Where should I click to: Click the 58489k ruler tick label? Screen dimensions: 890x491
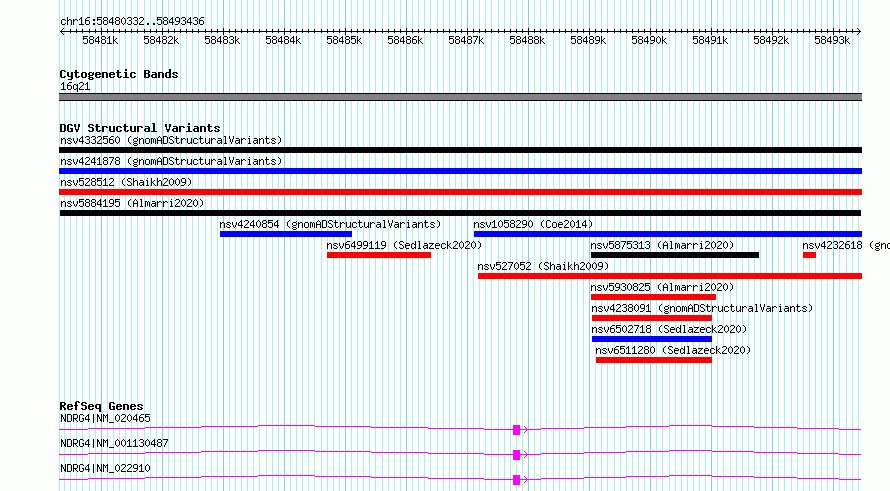point(588,40)
